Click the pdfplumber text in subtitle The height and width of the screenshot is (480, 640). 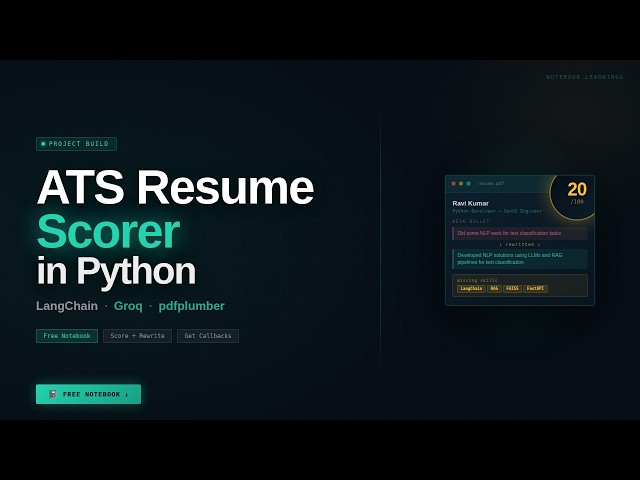pyautogui.click(x=191, y=306)
